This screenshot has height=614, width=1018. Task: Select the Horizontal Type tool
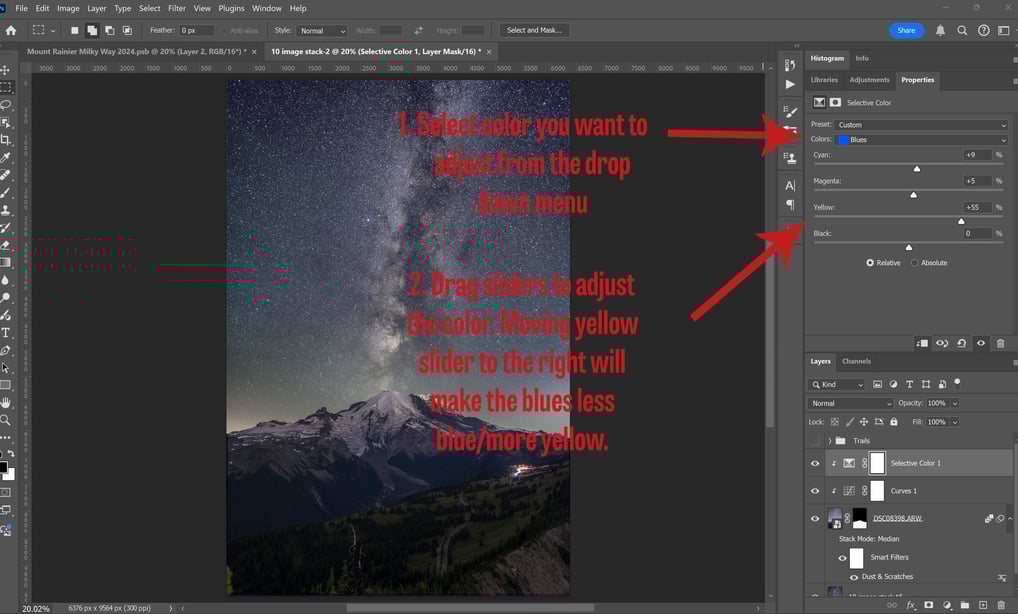[x=6, y=332]
